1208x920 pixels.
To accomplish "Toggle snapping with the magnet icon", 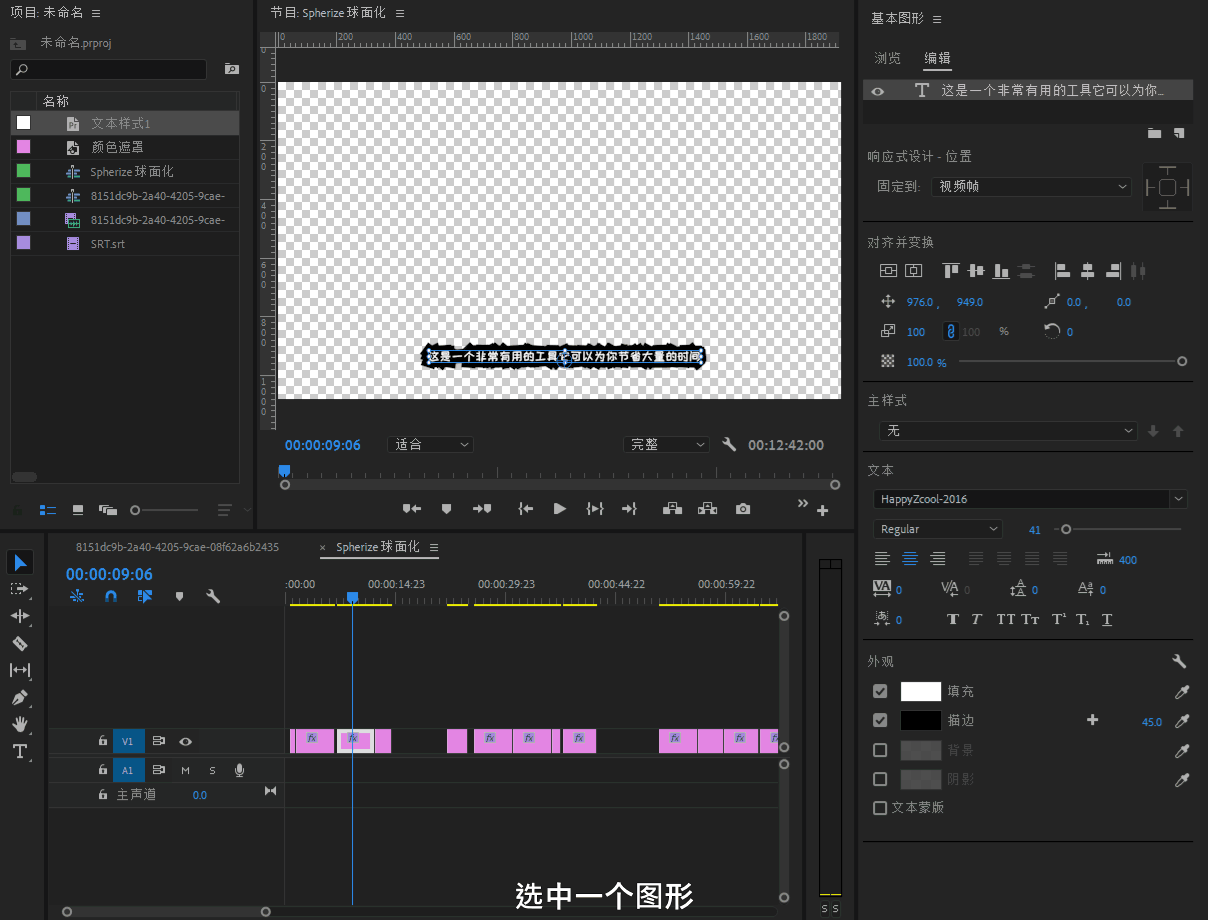I will pos(110,595).
